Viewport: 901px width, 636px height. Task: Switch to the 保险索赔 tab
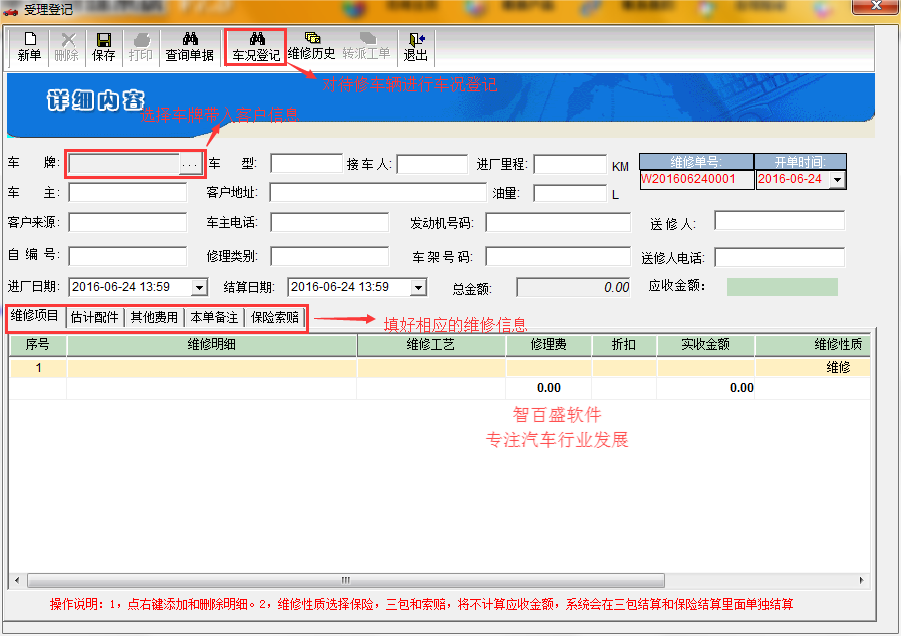(x=275, y=317)
